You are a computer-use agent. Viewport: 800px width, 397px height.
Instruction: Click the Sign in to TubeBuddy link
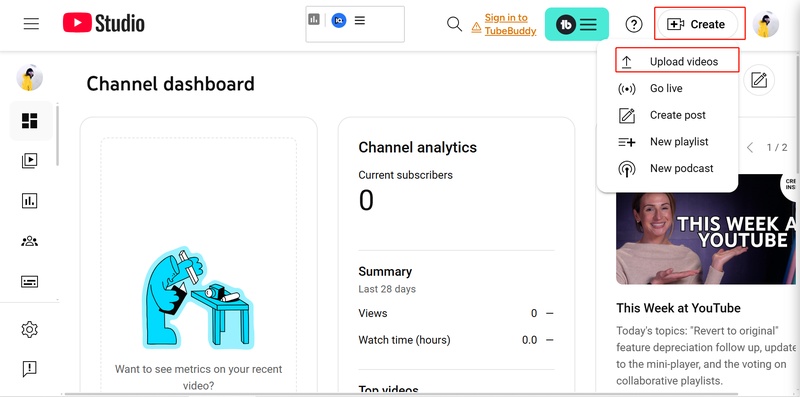tap(510, 24)
